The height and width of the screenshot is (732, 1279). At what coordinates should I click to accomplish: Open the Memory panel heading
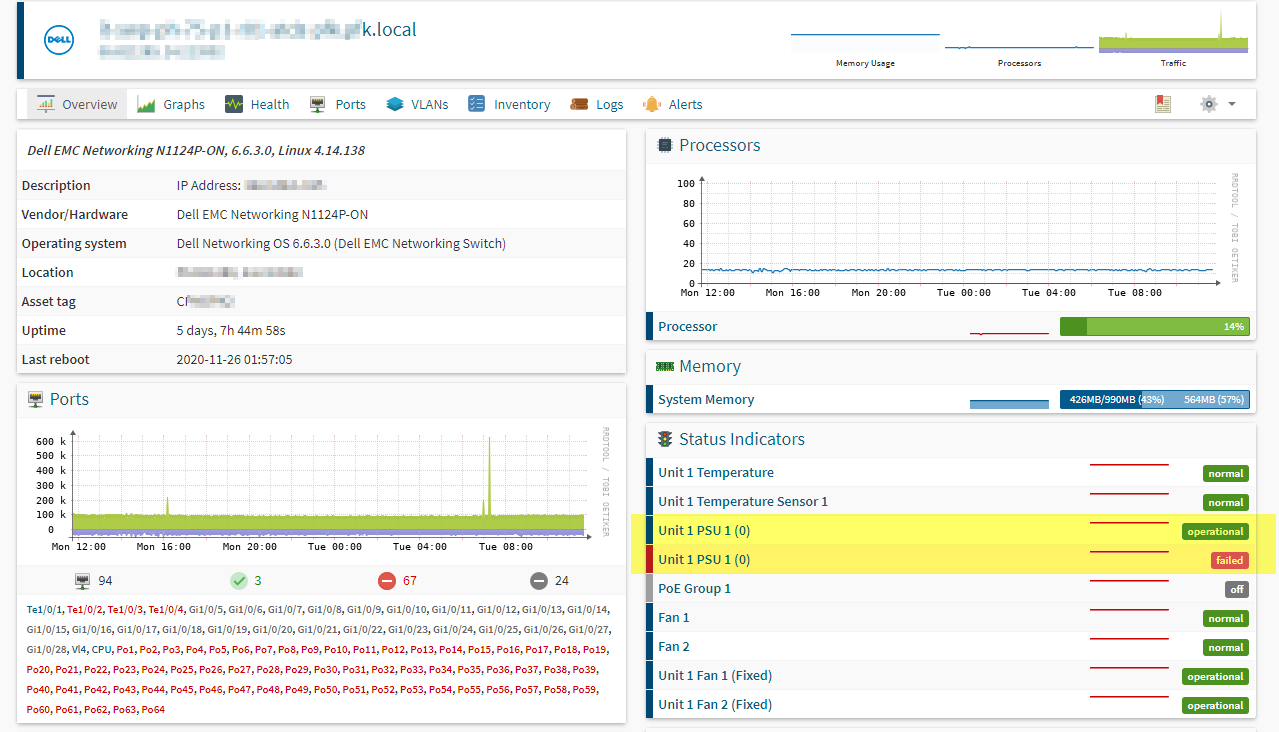click(x=710, y=366)
